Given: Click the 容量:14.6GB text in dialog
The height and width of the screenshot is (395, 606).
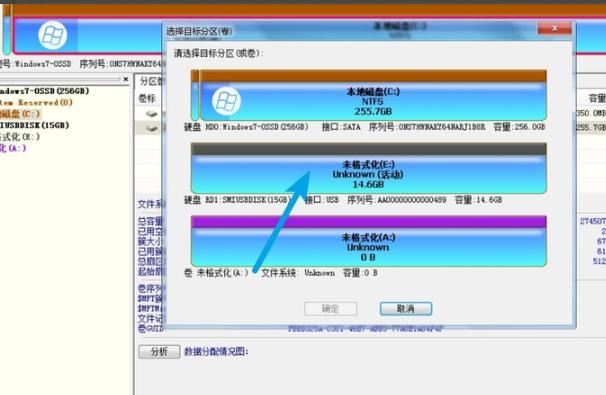Looking at the screenshot, I should [x=478, y=200].
